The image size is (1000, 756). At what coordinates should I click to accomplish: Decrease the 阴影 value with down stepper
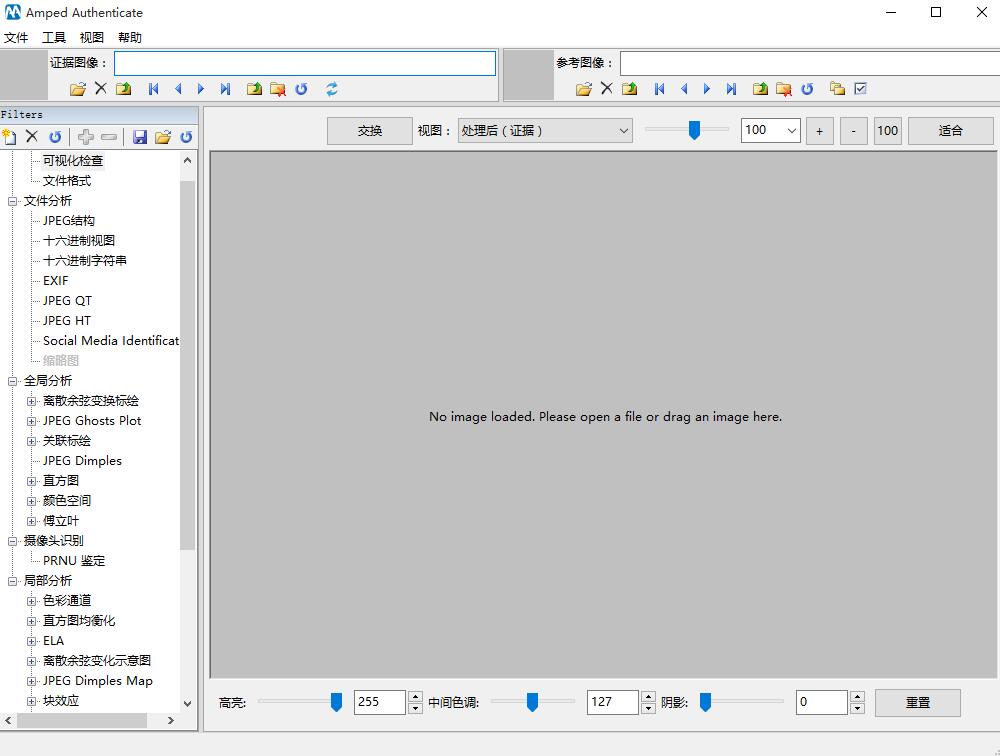click(858, 708)
